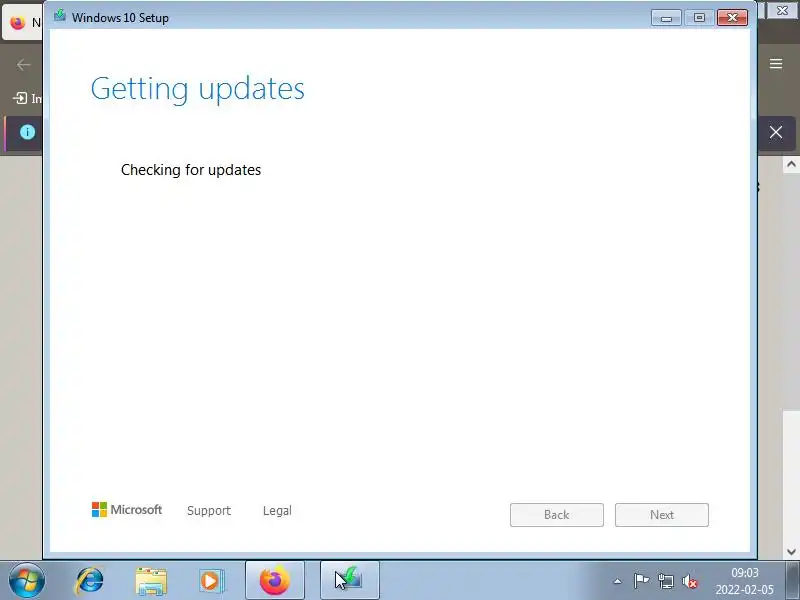Click the Windows 10 Setup title bar icon
800x600 pixels.
tap(60, 15)
